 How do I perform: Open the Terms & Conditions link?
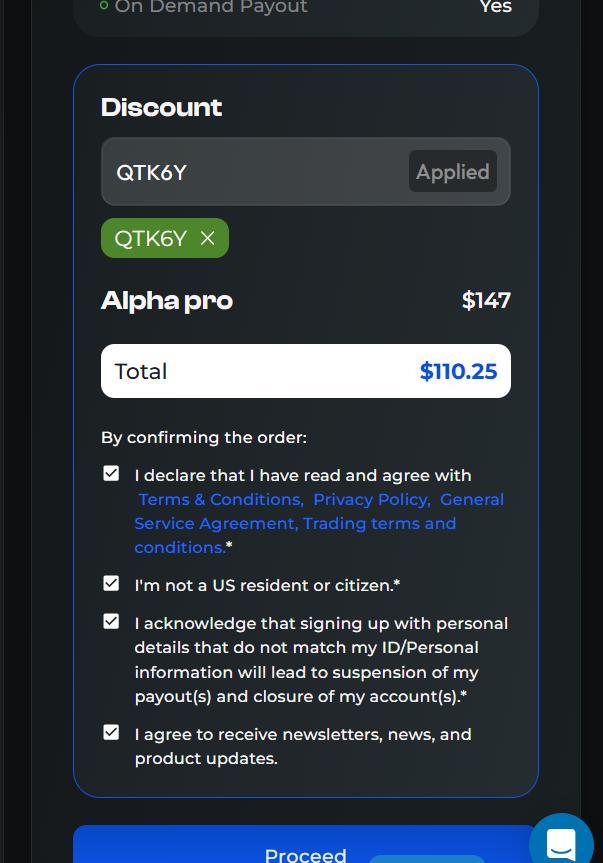click(220, 499)
